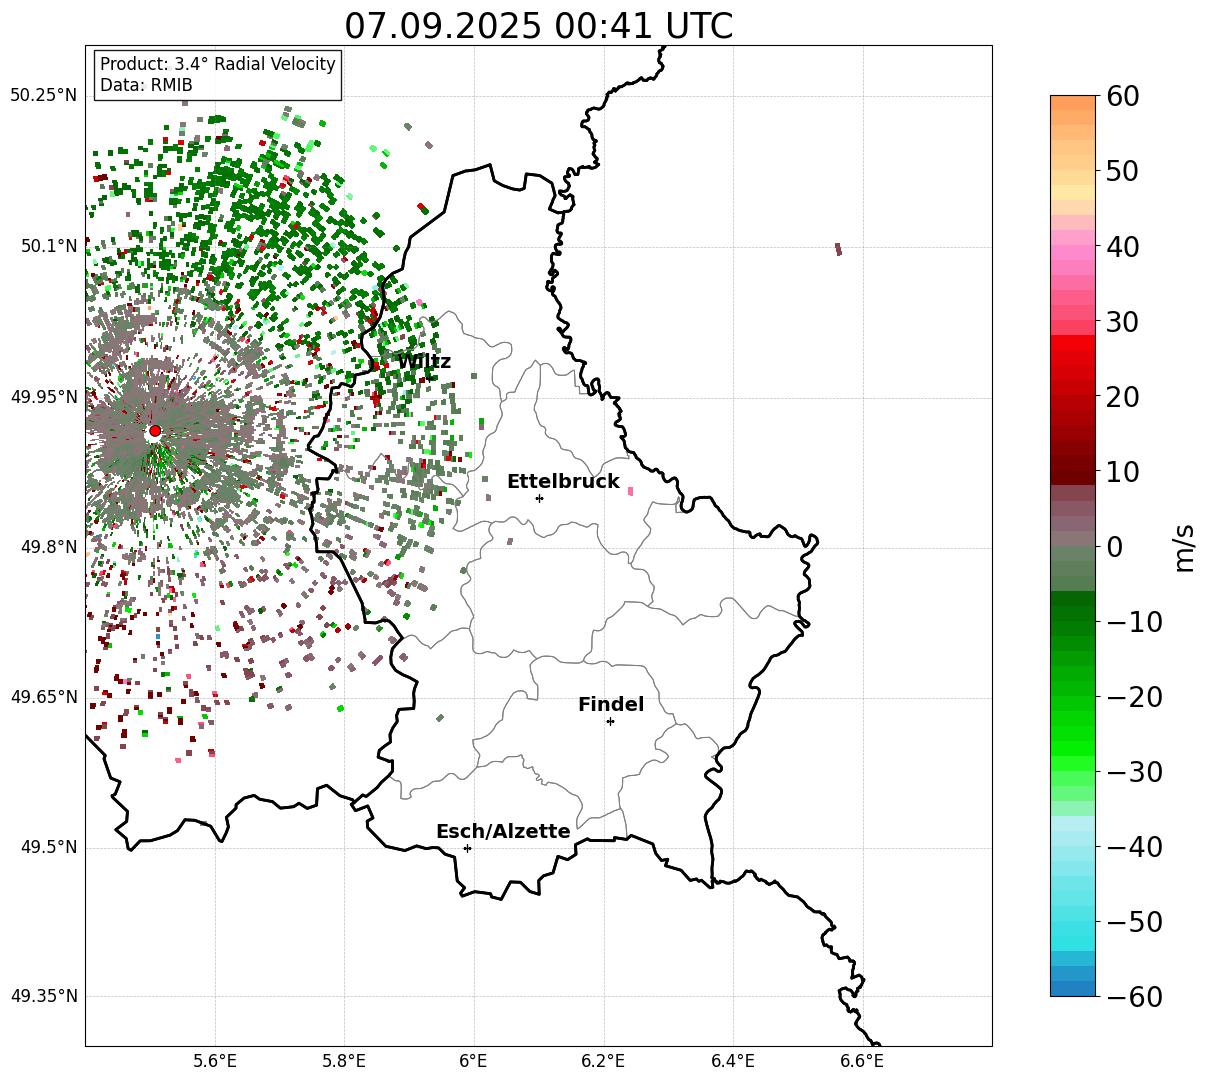Click the Findel city label
Image resolution: width=1207 pixels, height=1081 pixels.
pos(611,705)
